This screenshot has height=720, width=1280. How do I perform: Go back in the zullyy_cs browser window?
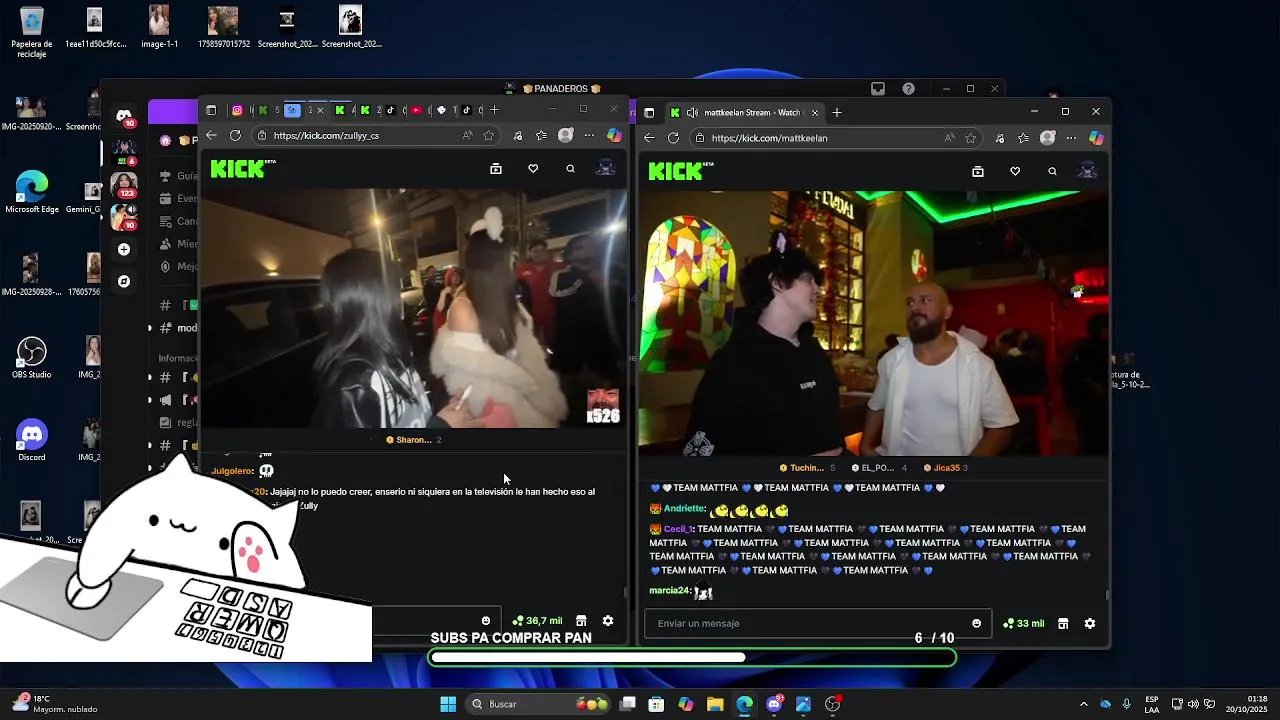(x=211, y=135)
